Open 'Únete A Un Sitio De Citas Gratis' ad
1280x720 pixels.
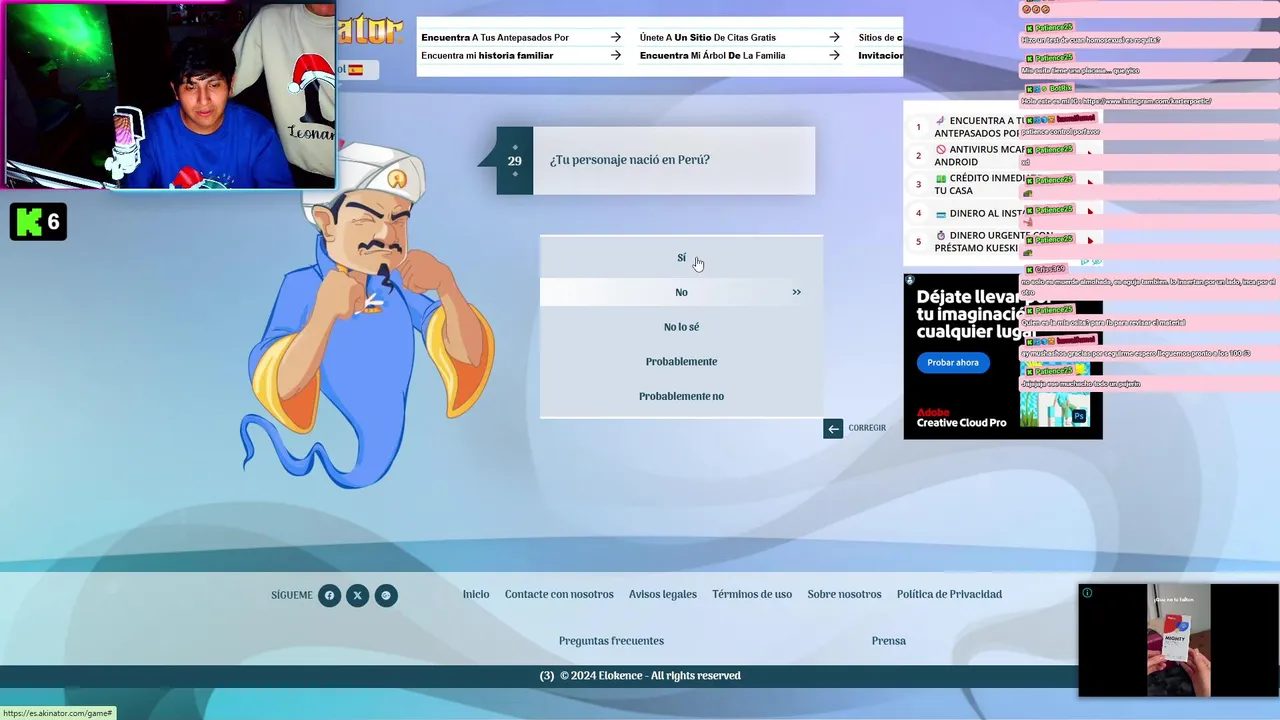(x=708, y=38)
